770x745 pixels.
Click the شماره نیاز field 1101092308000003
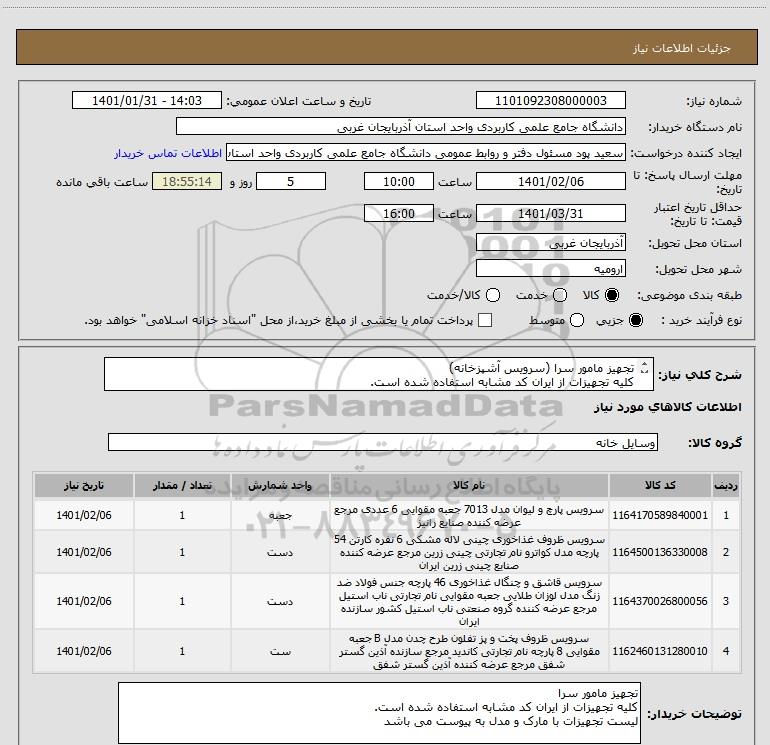pos(550,101)
